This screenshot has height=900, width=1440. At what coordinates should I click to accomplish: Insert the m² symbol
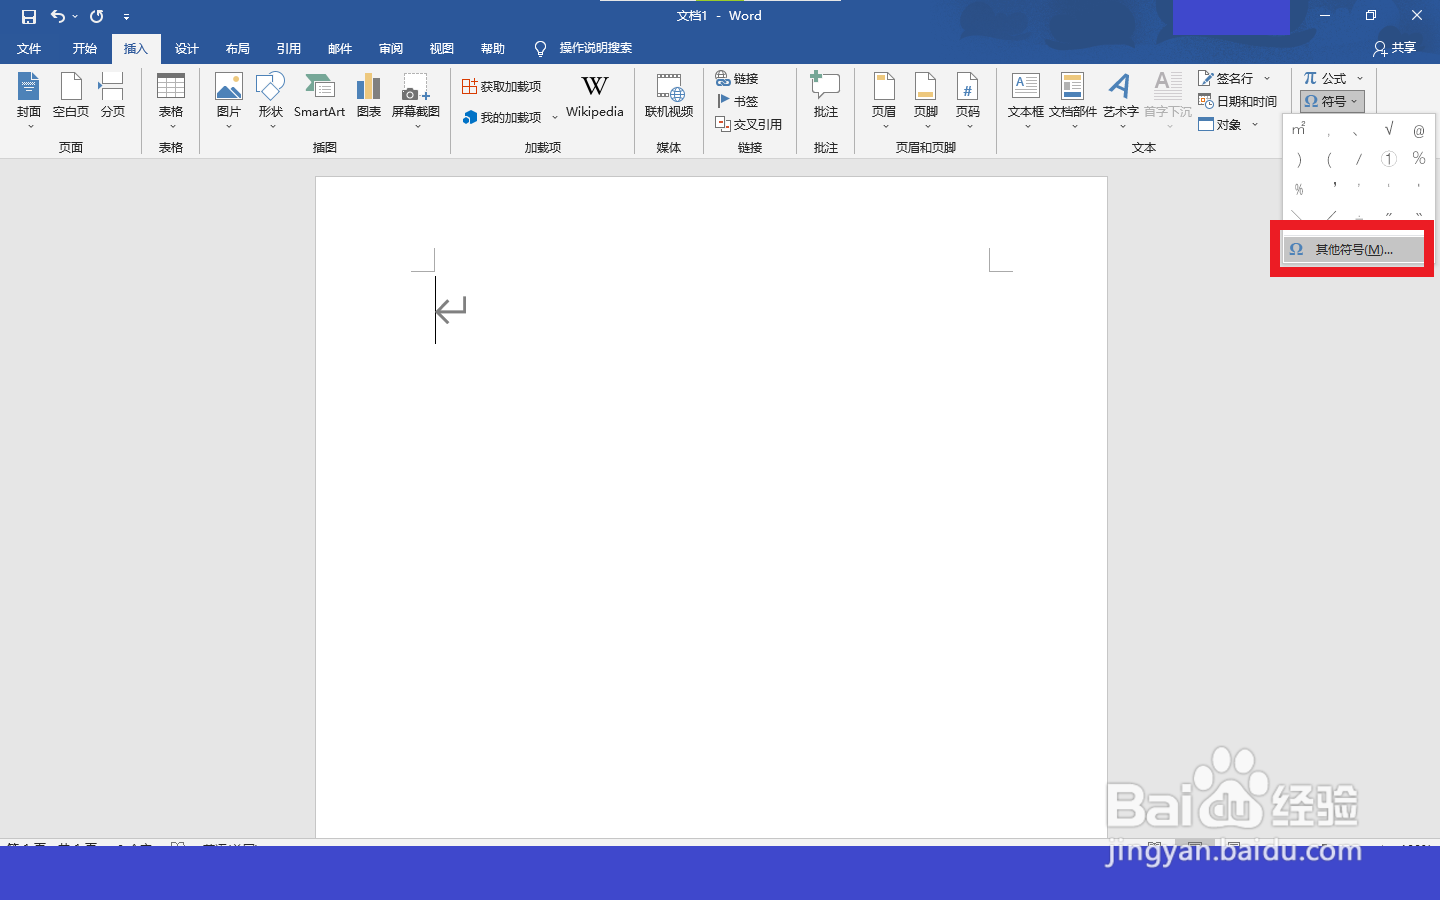point(1299,129)
